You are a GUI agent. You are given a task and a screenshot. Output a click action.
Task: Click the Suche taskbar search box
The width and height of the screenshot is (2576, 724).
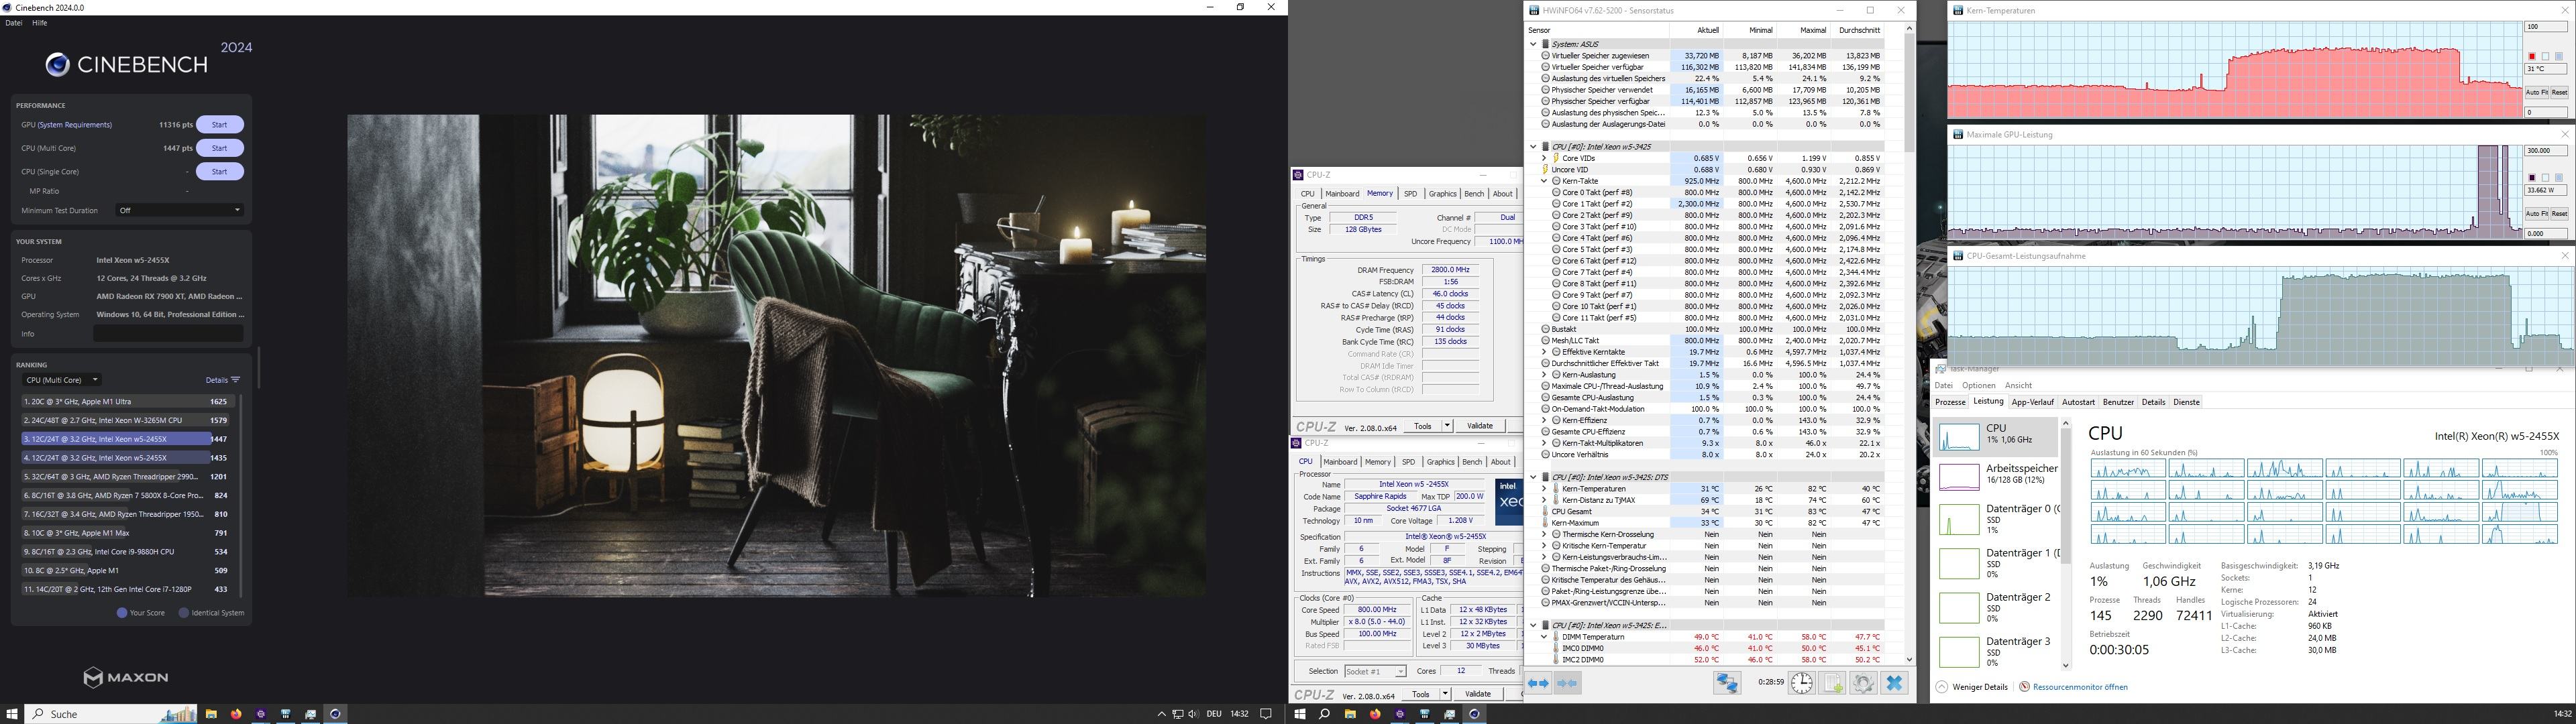(x=111, y=714)
